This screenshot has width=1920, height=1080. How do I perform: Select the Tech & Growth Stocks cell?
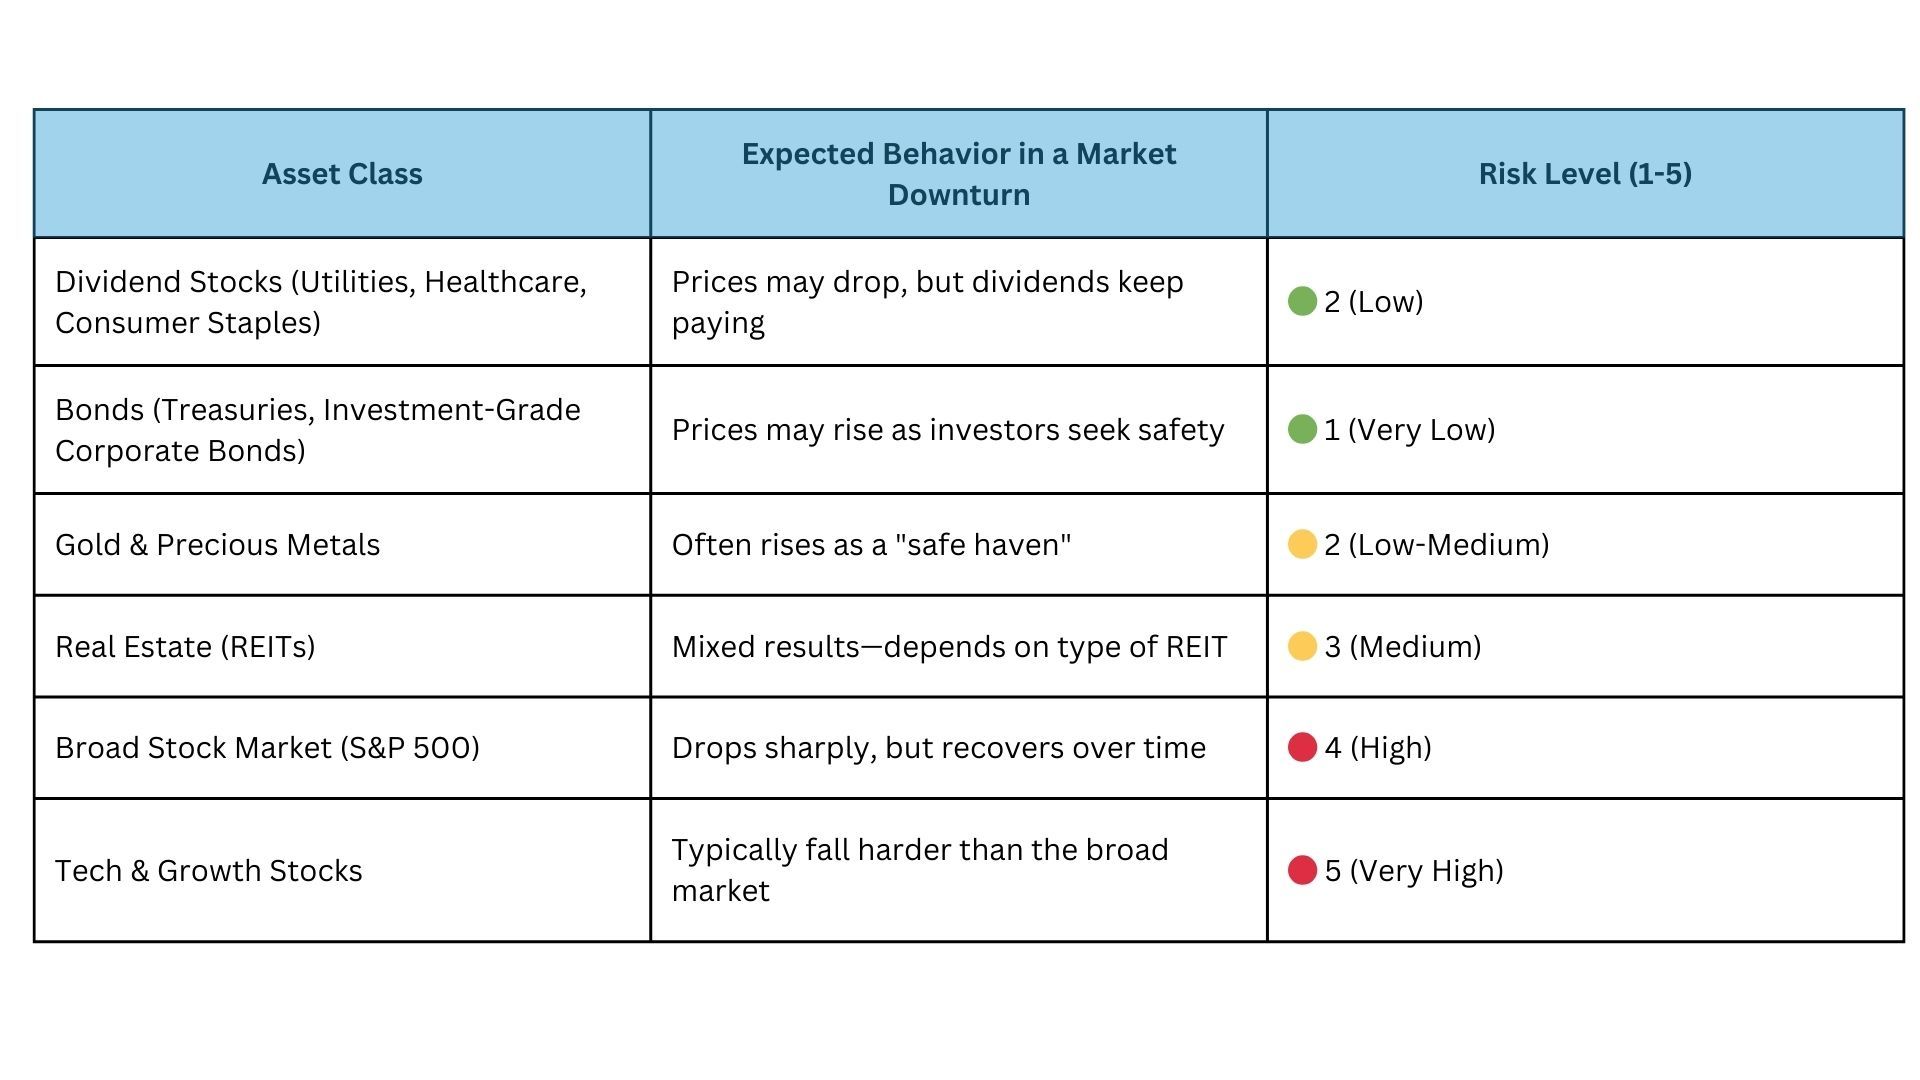pos(208,871)
